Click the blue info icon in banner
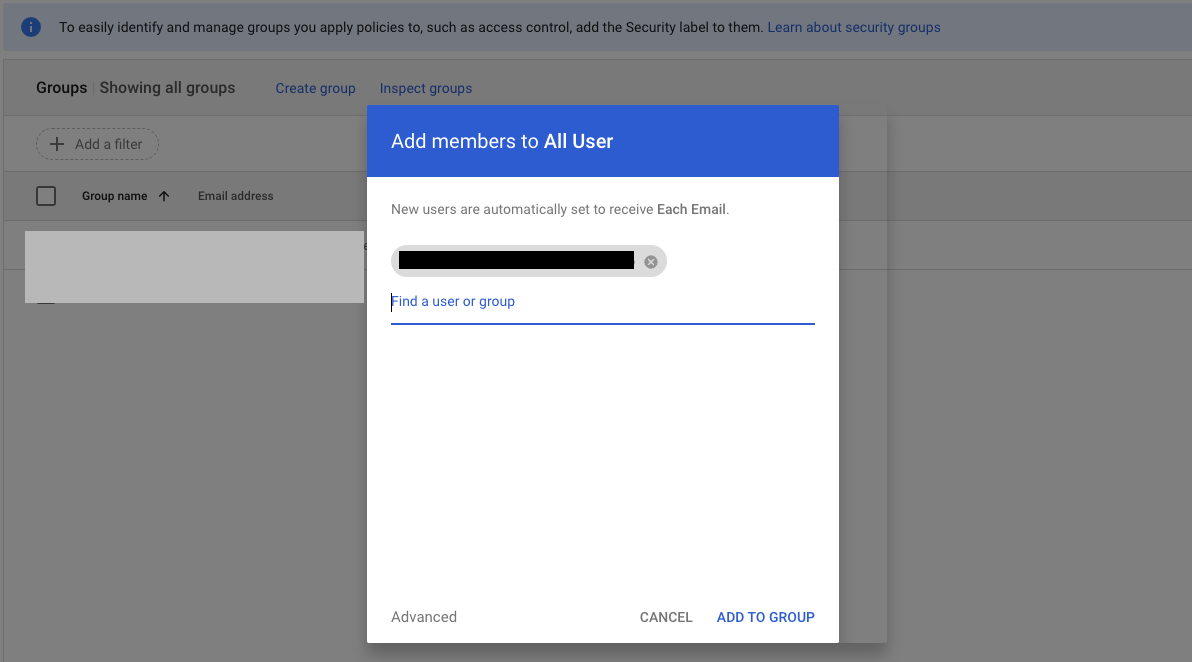The height and width of the screenshot is (662, 1192). pyautogui.click(x=31, y=27)
